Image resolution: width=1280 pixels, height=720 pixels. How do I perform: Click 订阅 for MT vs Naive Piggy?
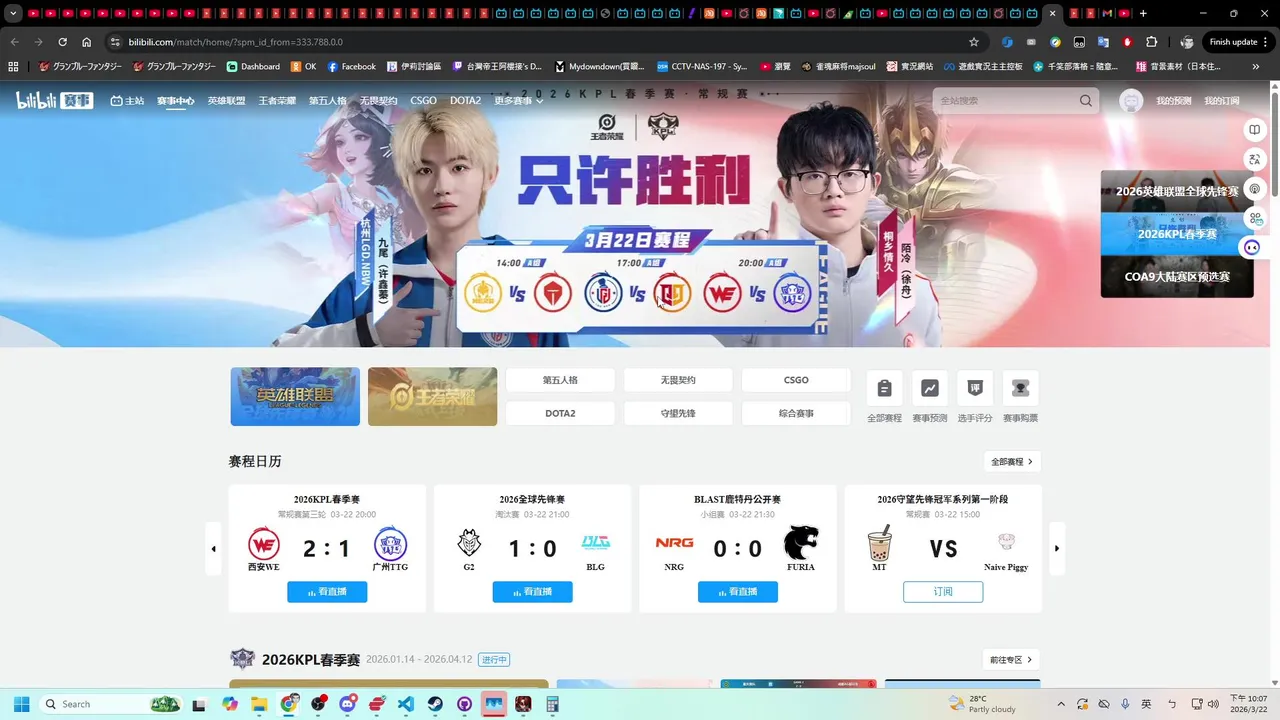[943, 592]
